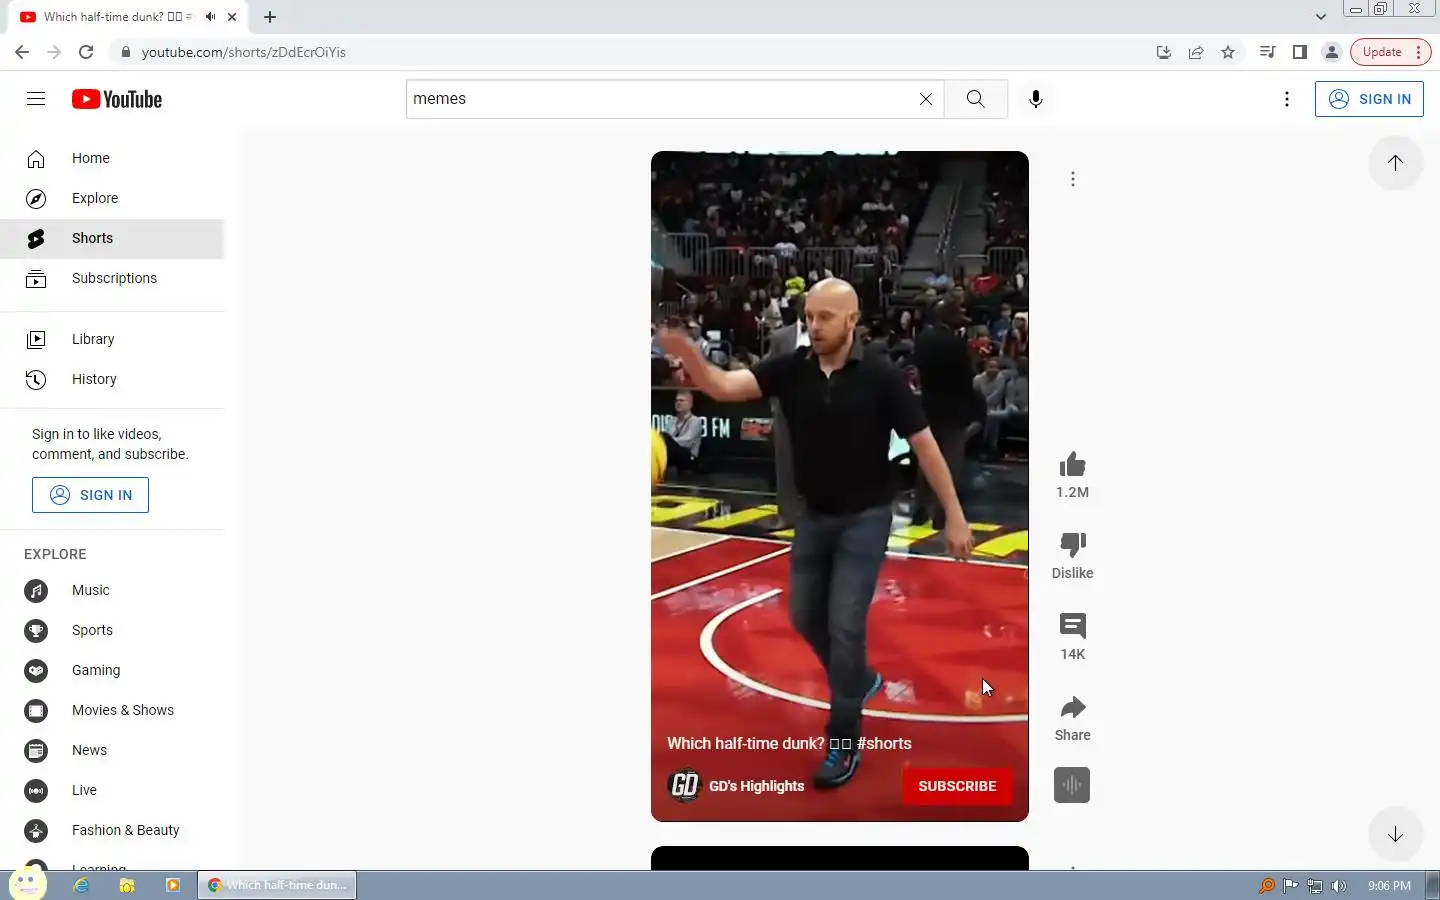Open volume control in system tray
The width and height of the screenshot is (1440, 900).
(x=1339, y=886)
